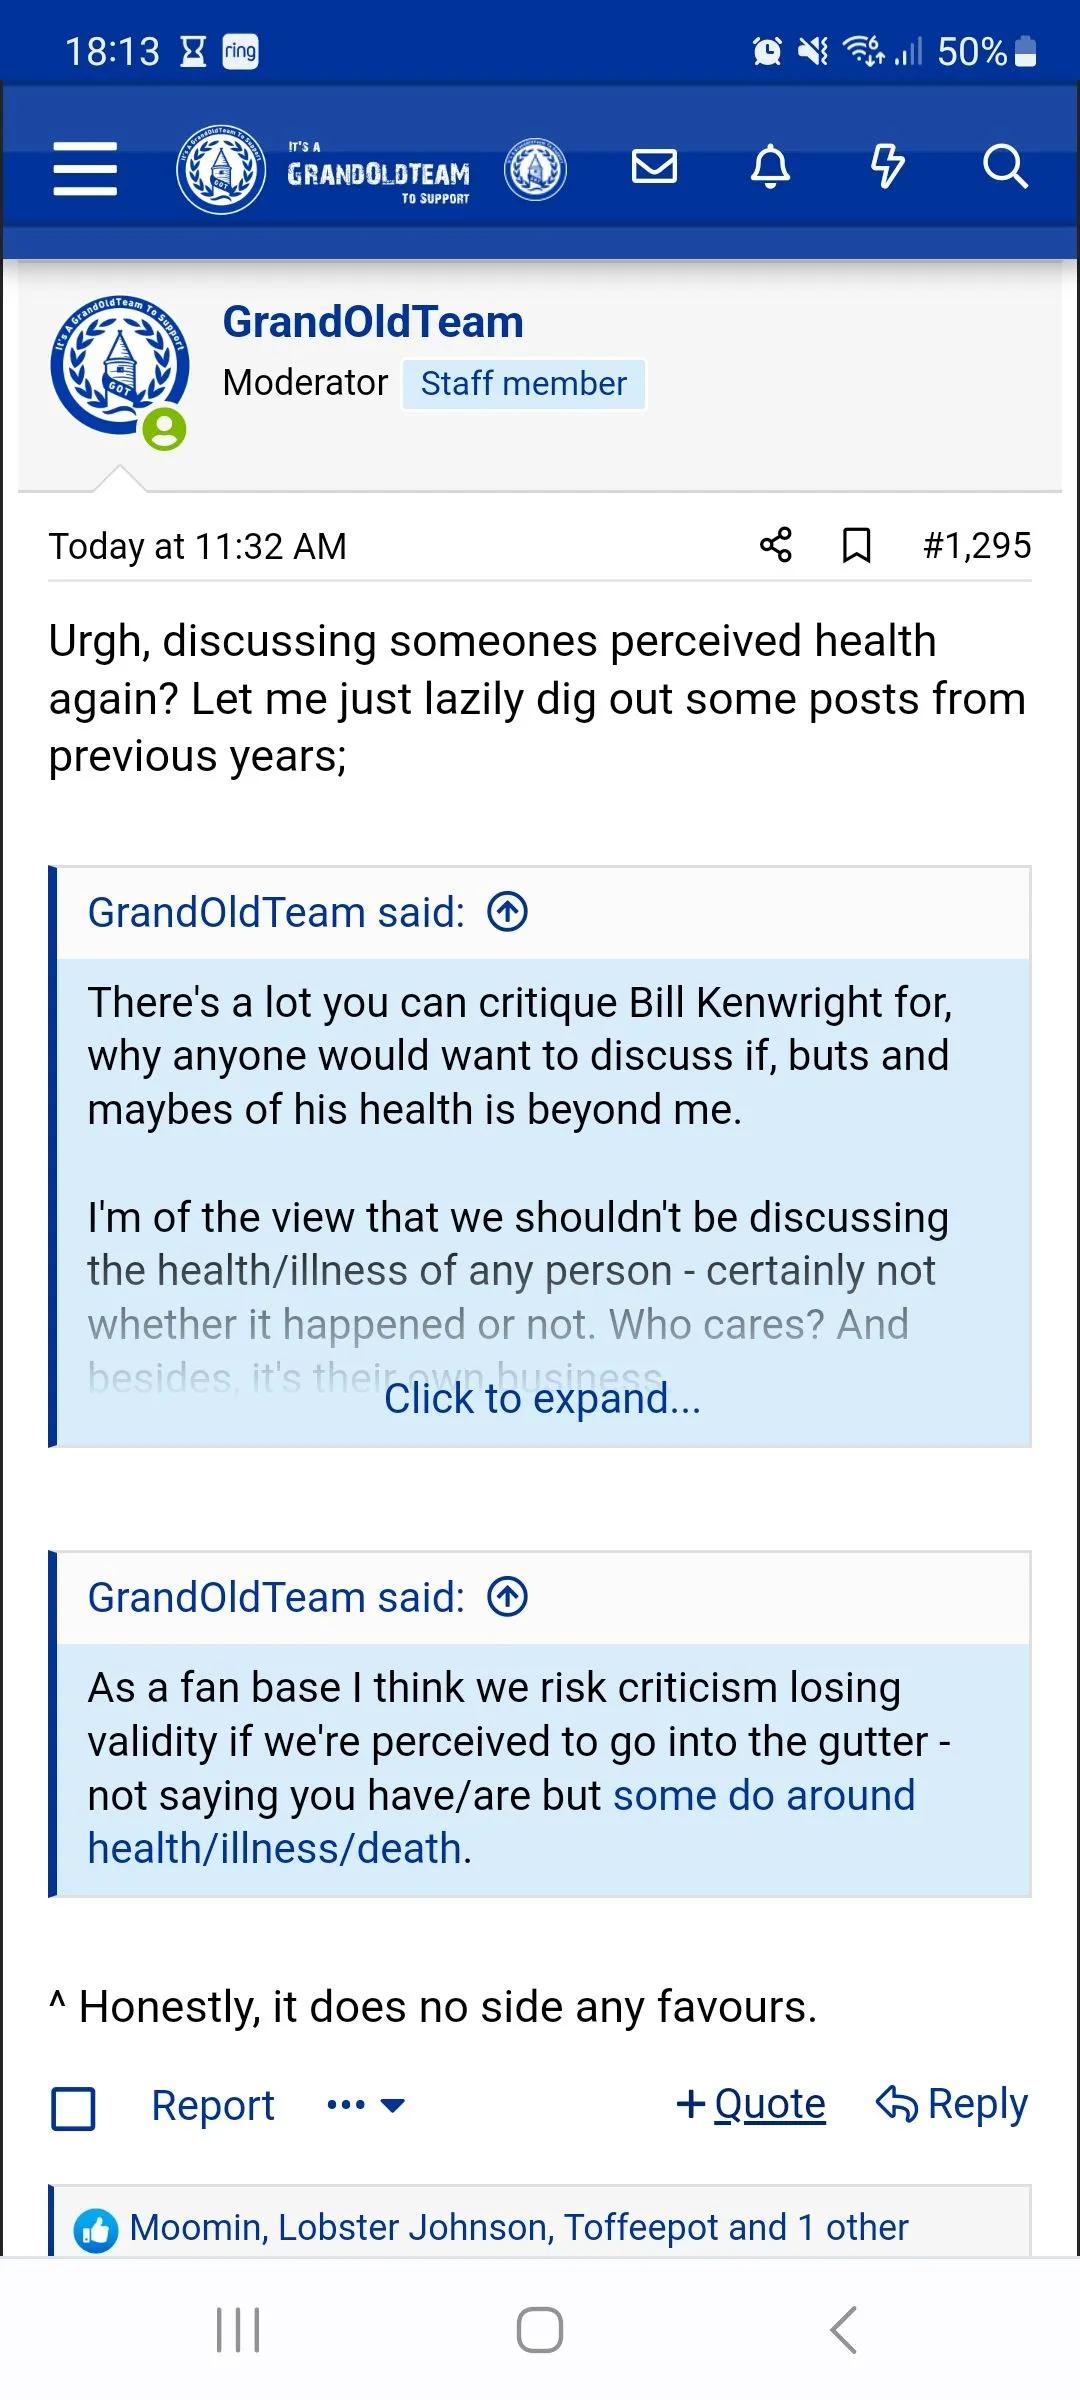Jump to second quoted post via arrow
The width and height of the screenshot is (1080, 2400).
pos(508,1597)
